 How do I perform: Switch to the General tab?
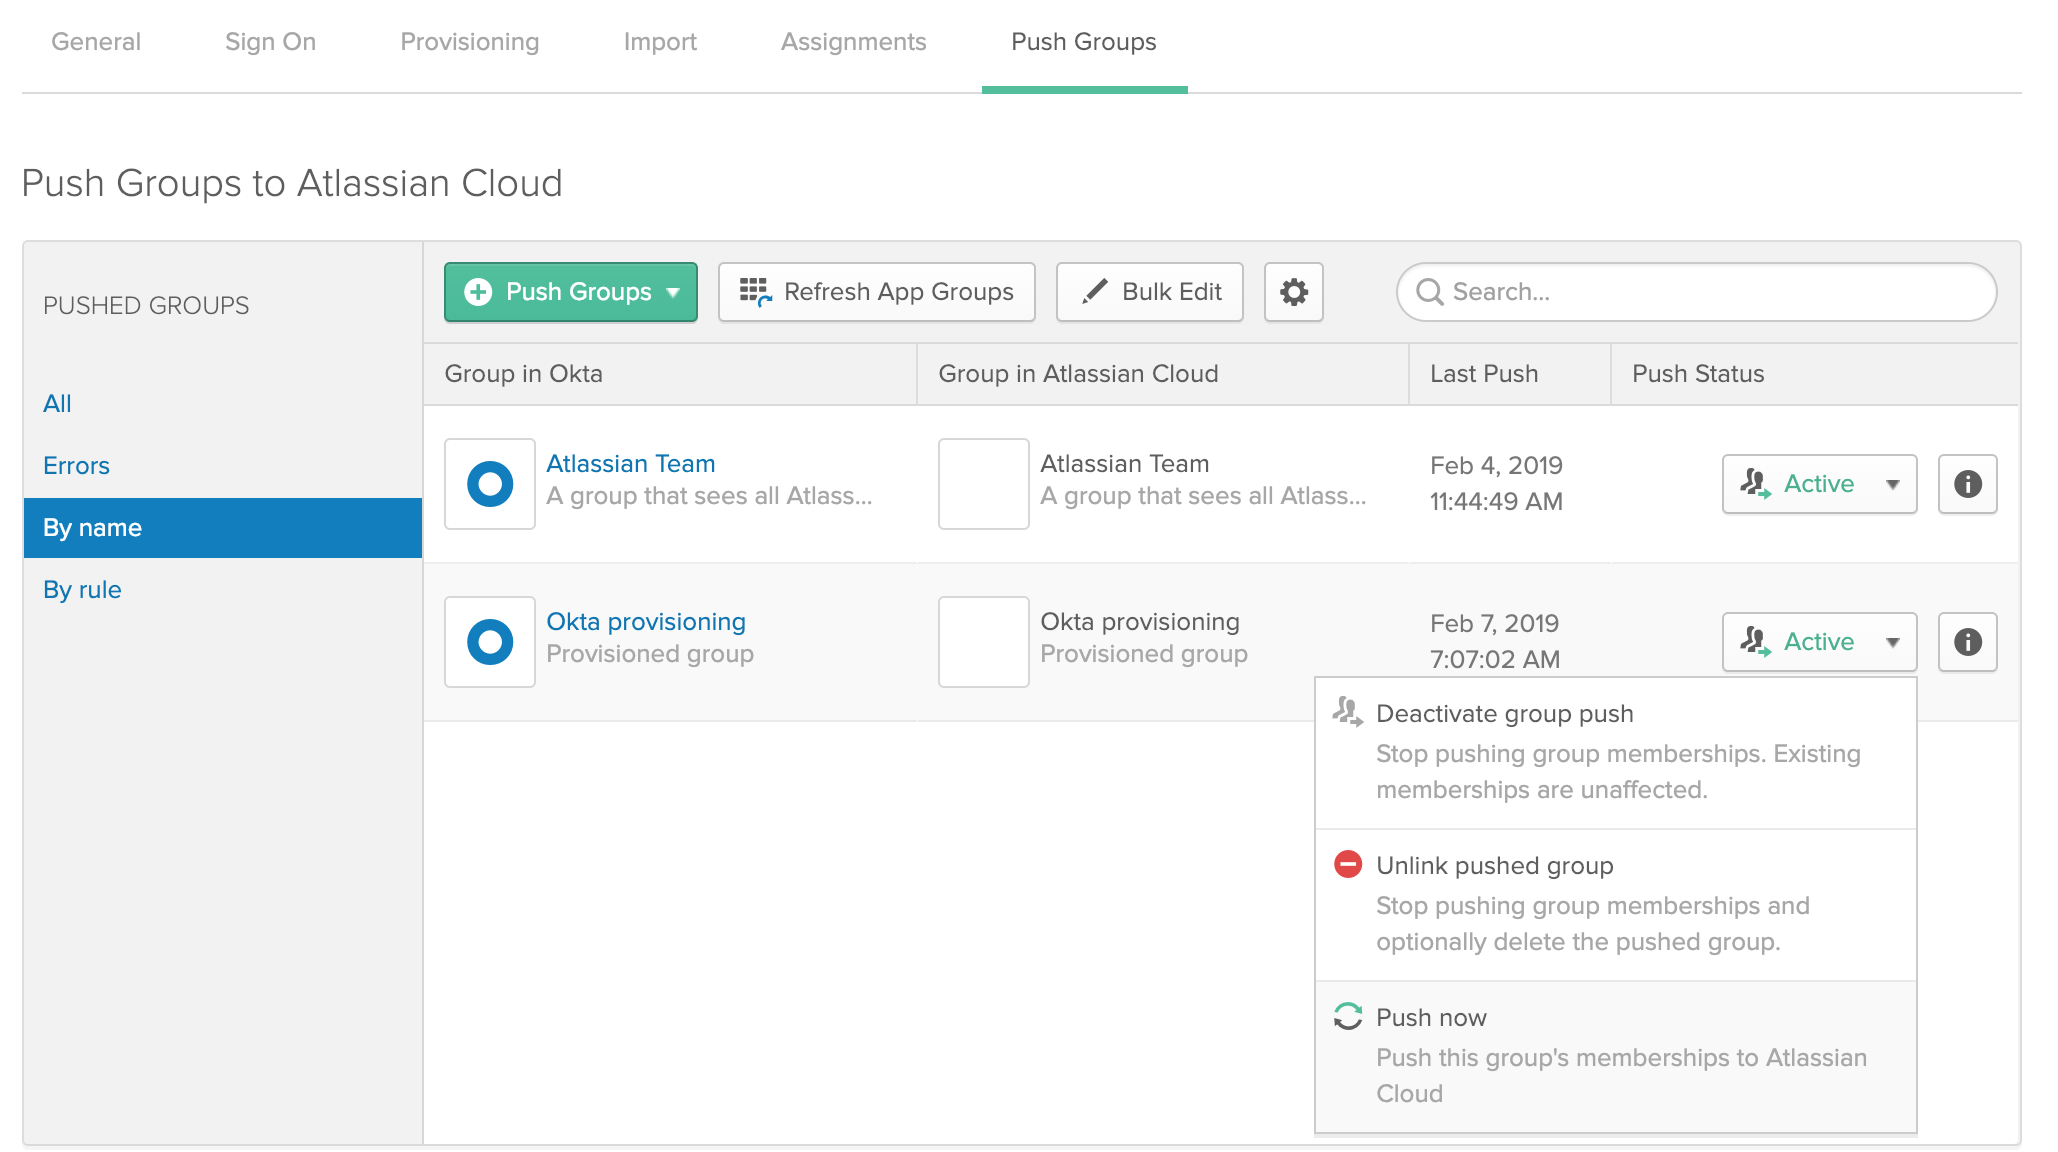point(96,42)
